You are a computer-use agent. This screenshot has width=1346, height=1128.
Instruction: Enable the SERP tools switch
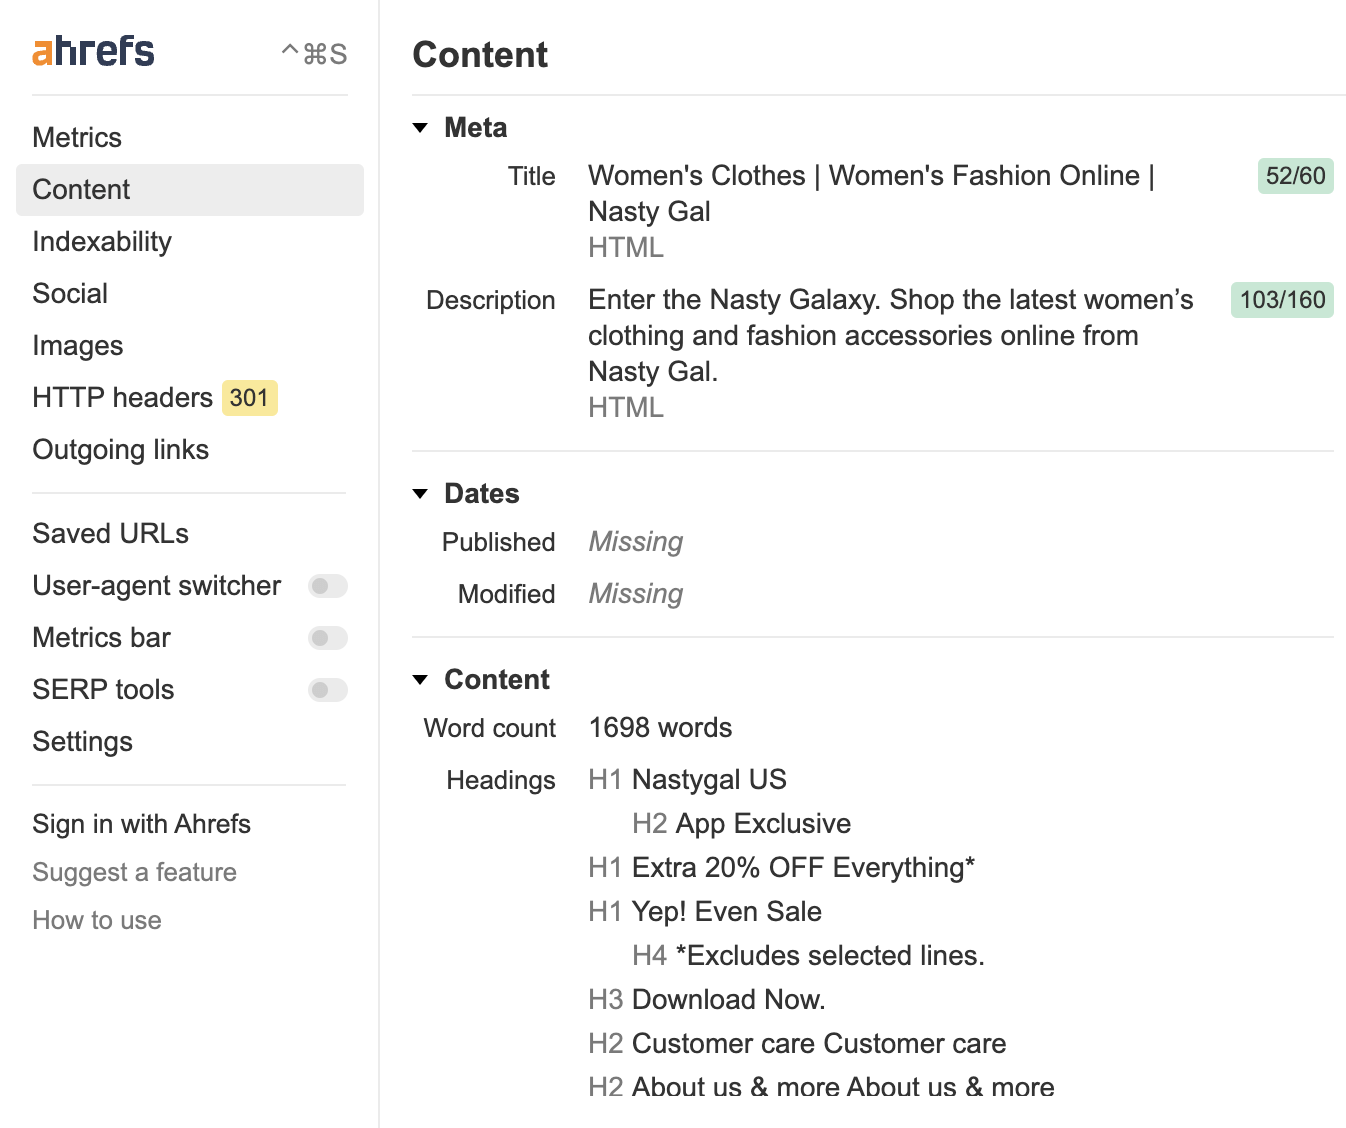coord(327,690)
